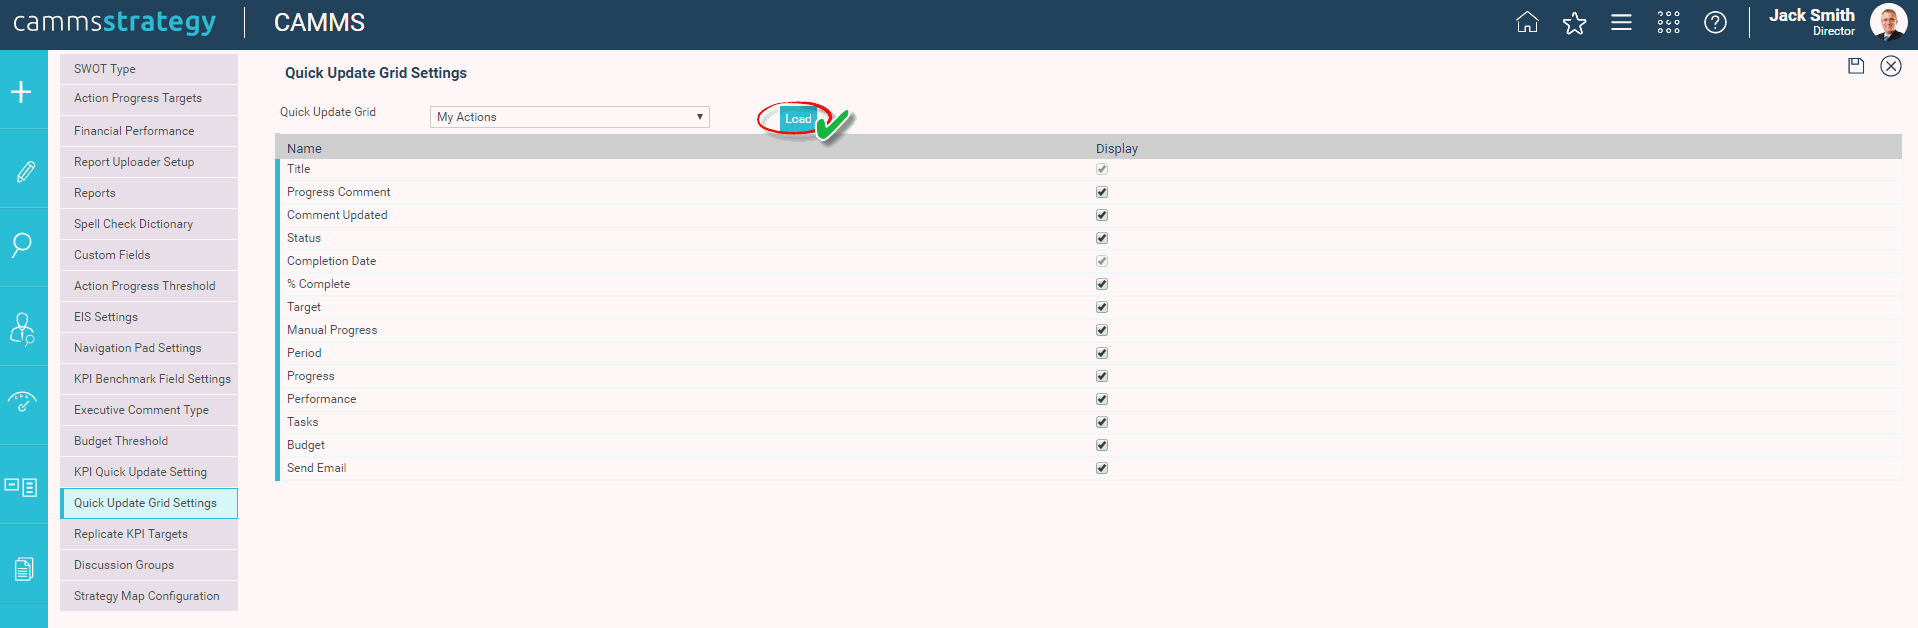
Task: Open Budget Threshold menu item
Action: click(x=149, y=441)
